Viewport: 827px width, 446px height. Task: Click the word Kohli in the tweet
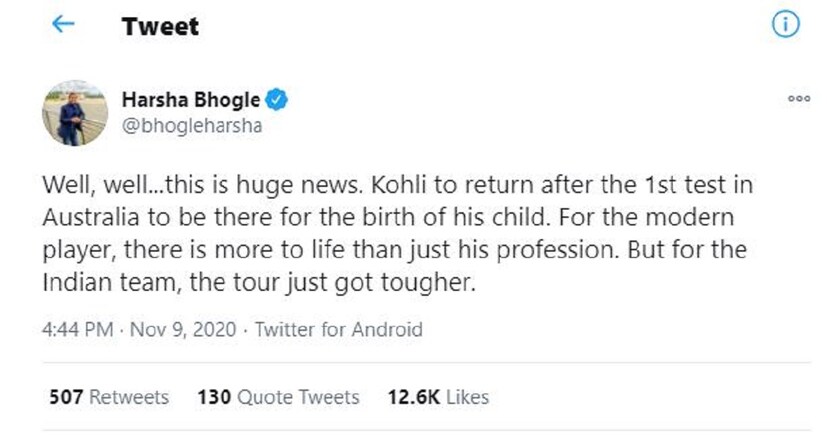[x=392, y=186]
